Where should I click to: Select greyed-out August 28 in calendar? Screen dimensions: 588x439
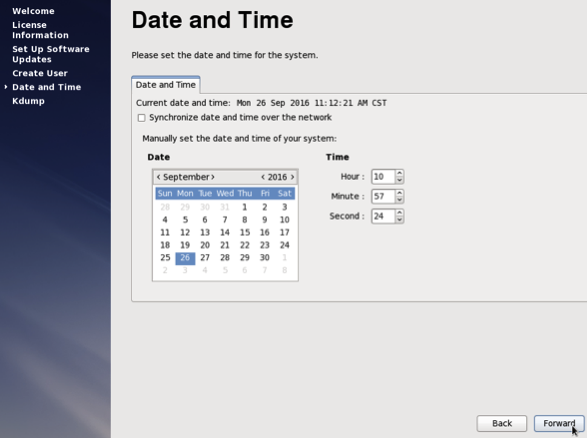165,207
